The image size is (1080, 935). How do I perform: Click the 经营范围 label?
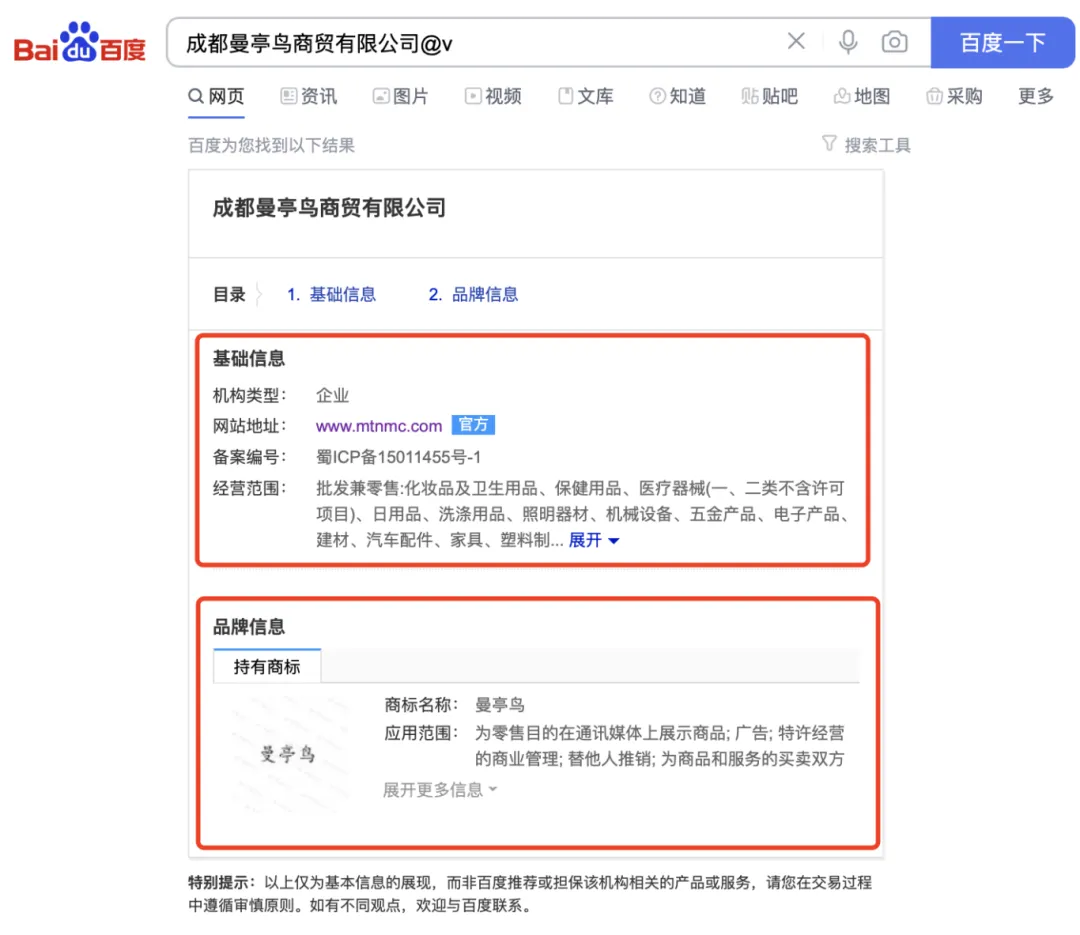pyautogui.click(x=249, y=489)
